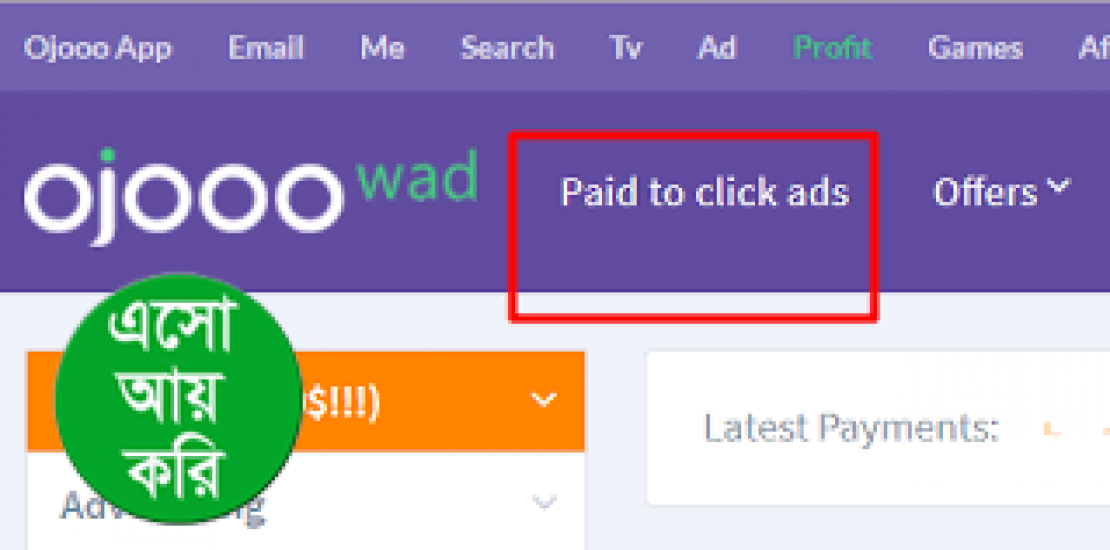Open Ojooo App in top bar
Viewport: 1110px width, 550px height.
(98, 49)
